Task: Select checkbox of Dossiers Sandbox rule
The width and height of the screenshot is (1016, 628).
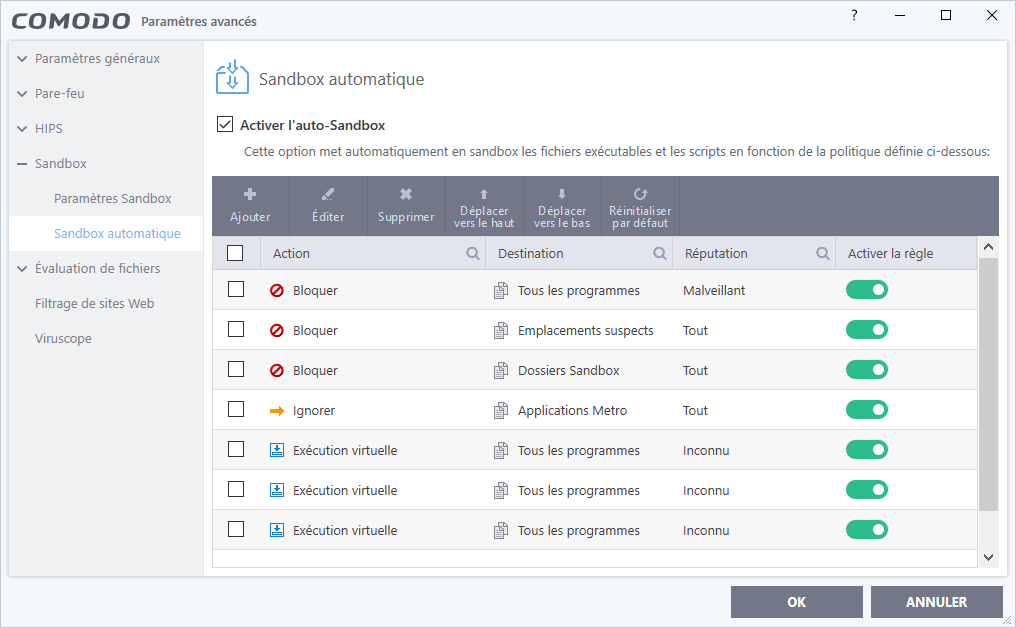Action: [236, 369]
